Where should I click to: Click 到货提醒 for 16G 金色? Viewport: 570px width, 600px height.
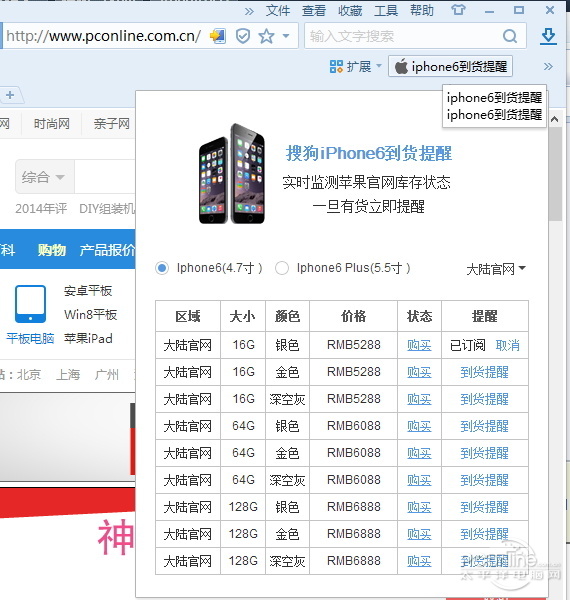[484, 372]
